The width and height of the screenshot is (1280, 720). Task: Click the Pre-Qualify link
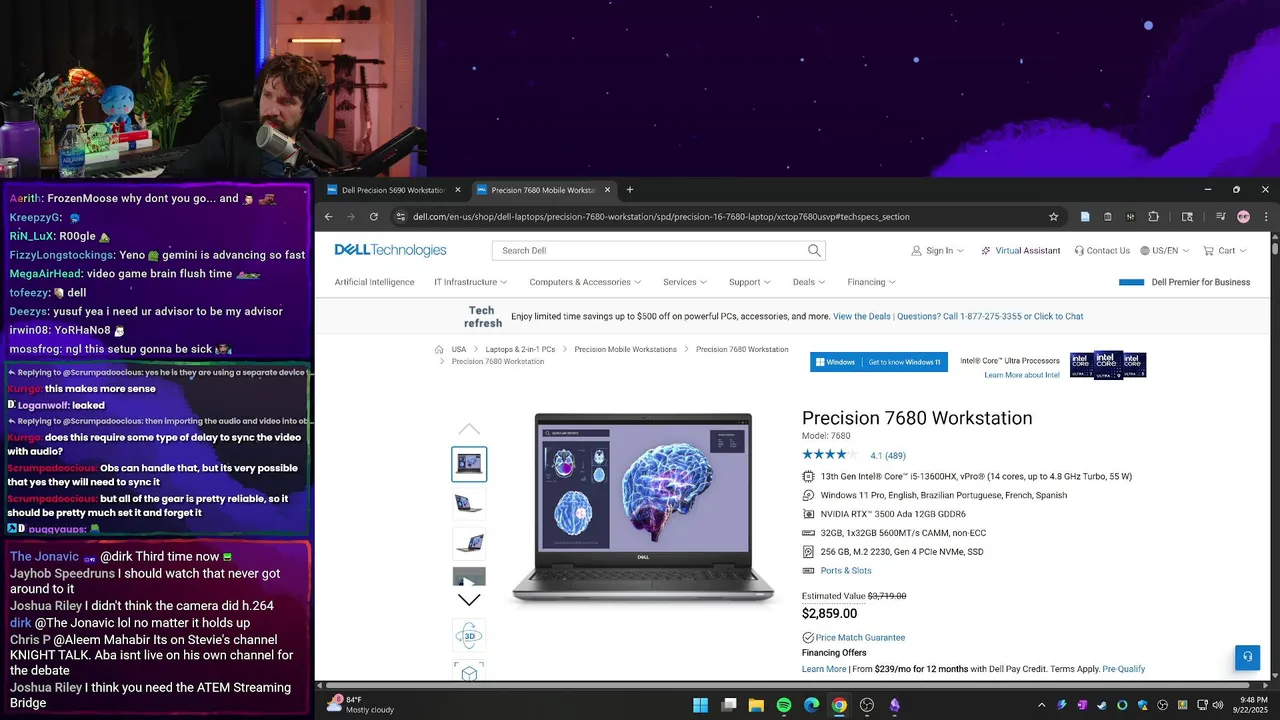tap(1123, 669)
